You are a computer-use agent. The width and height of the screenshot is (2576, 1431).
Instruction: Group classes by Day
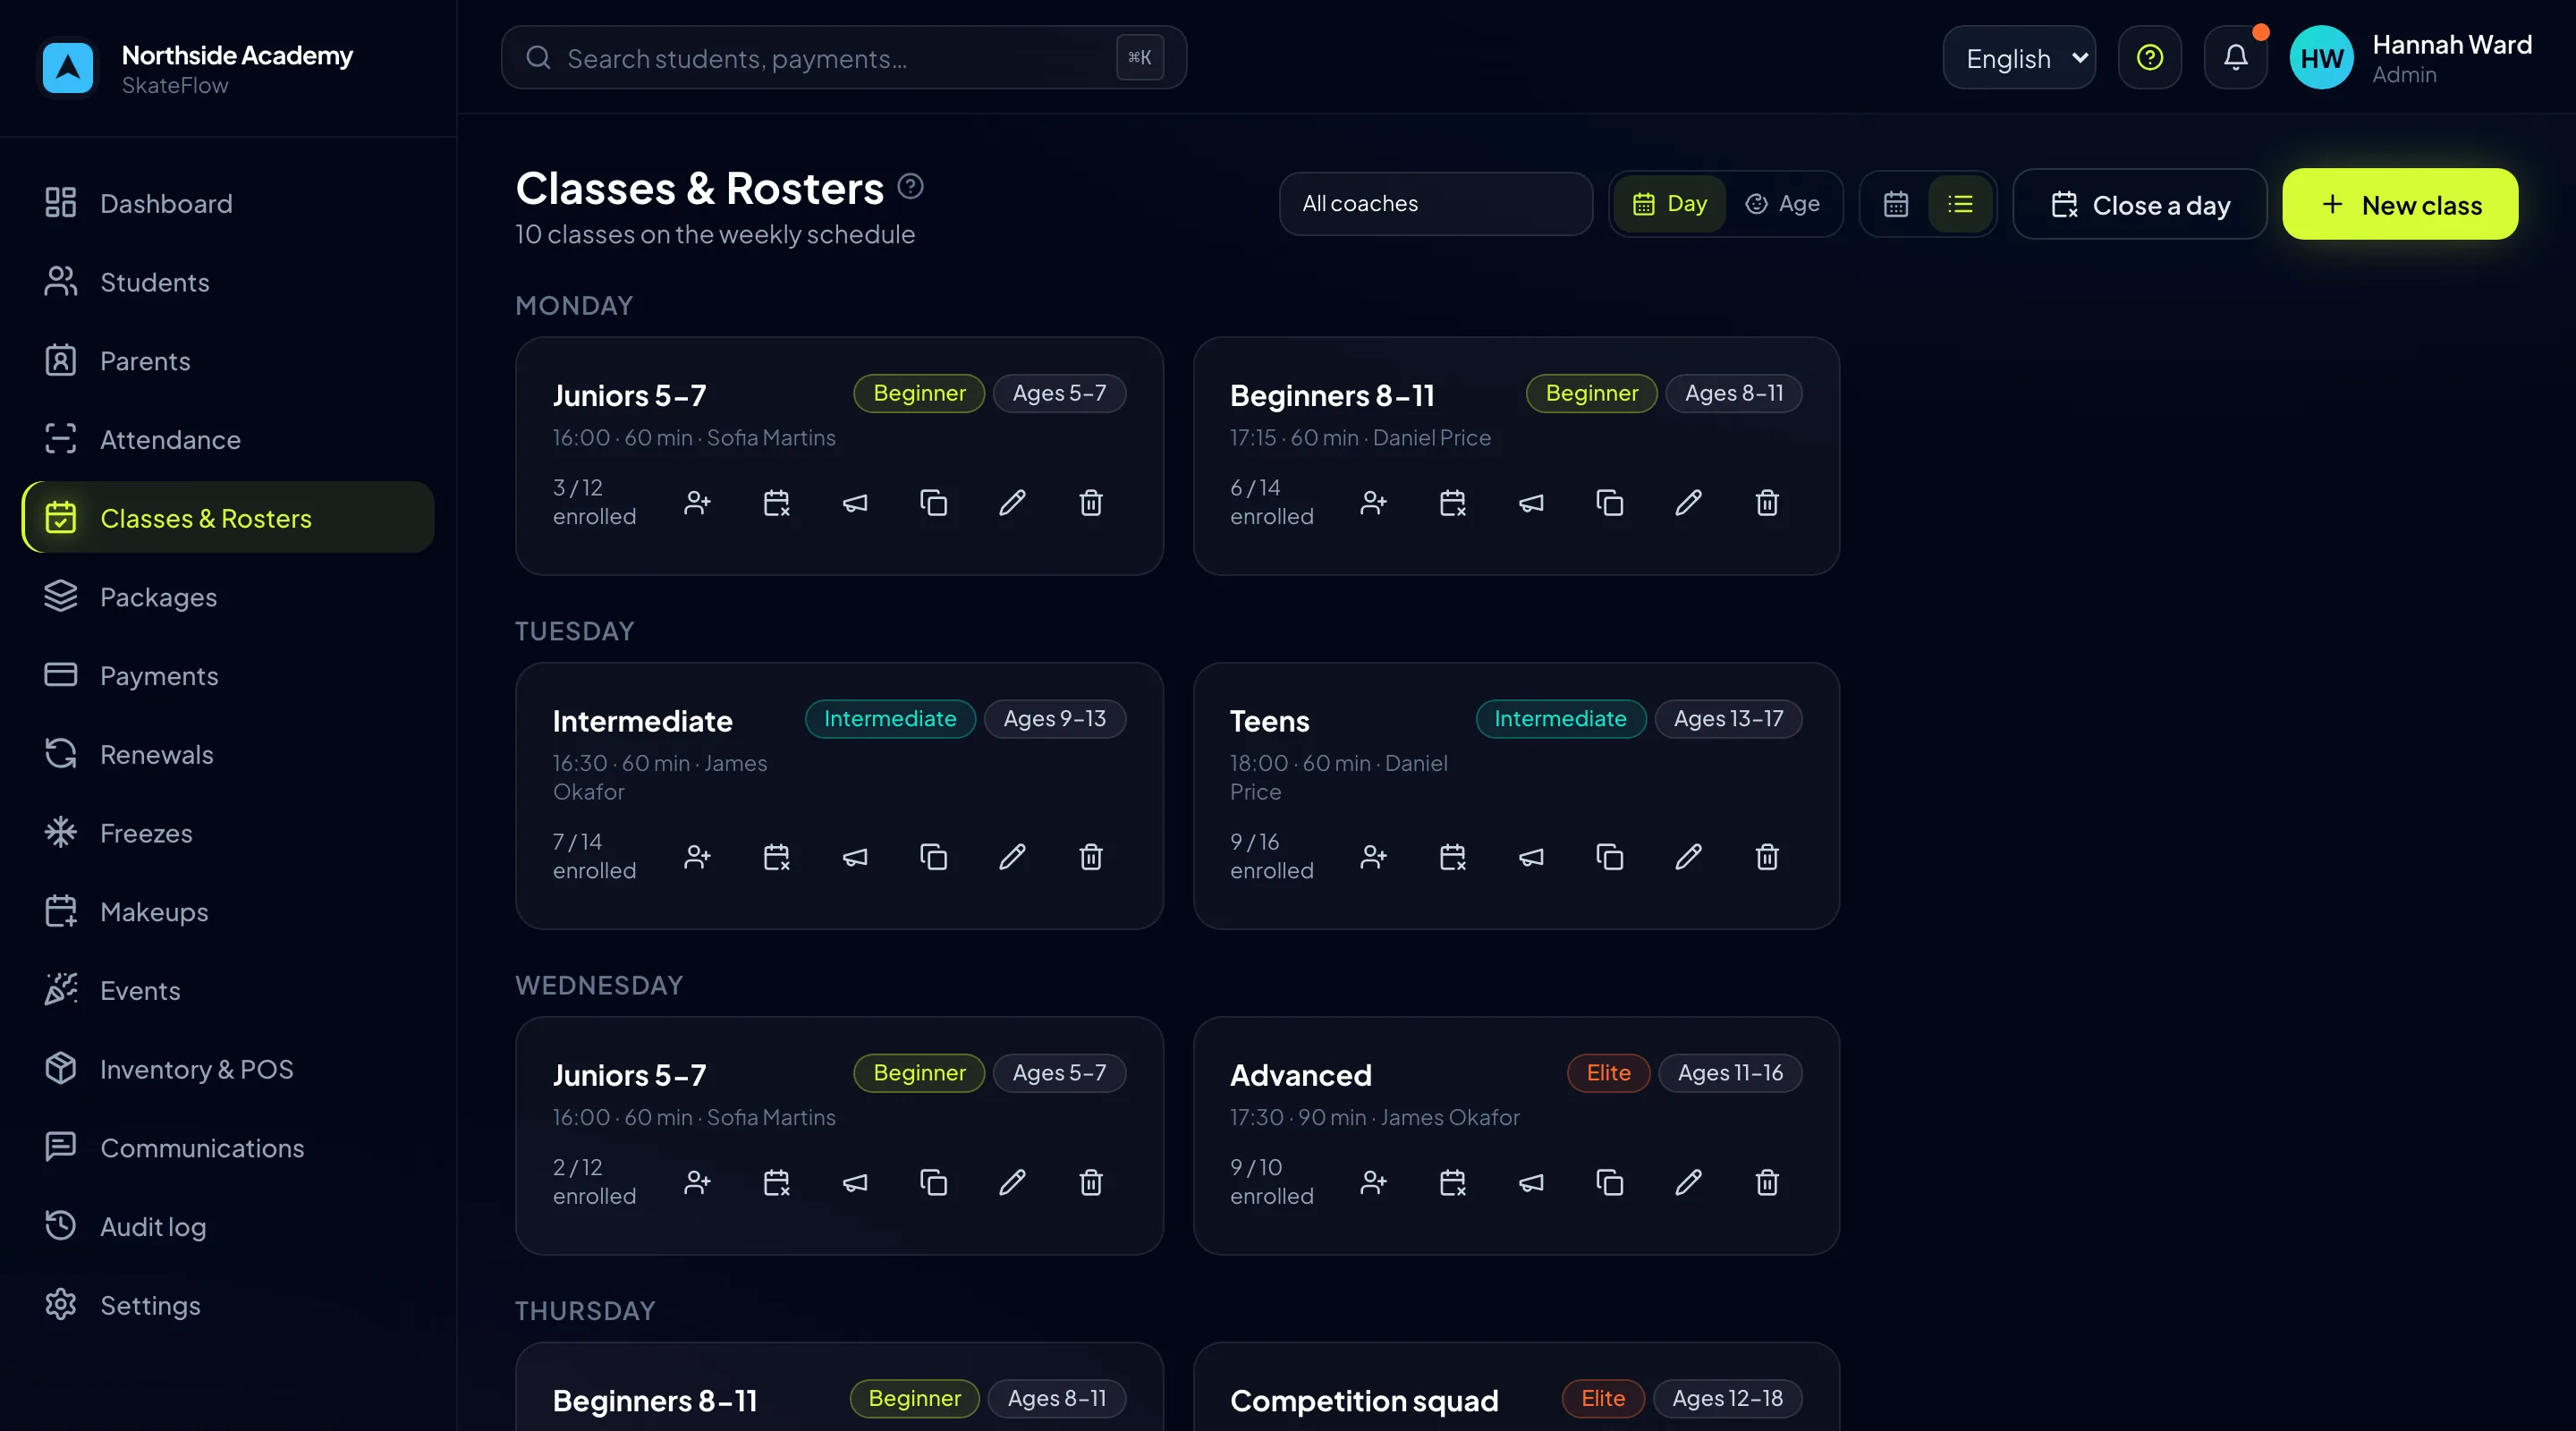(1669, 204)
